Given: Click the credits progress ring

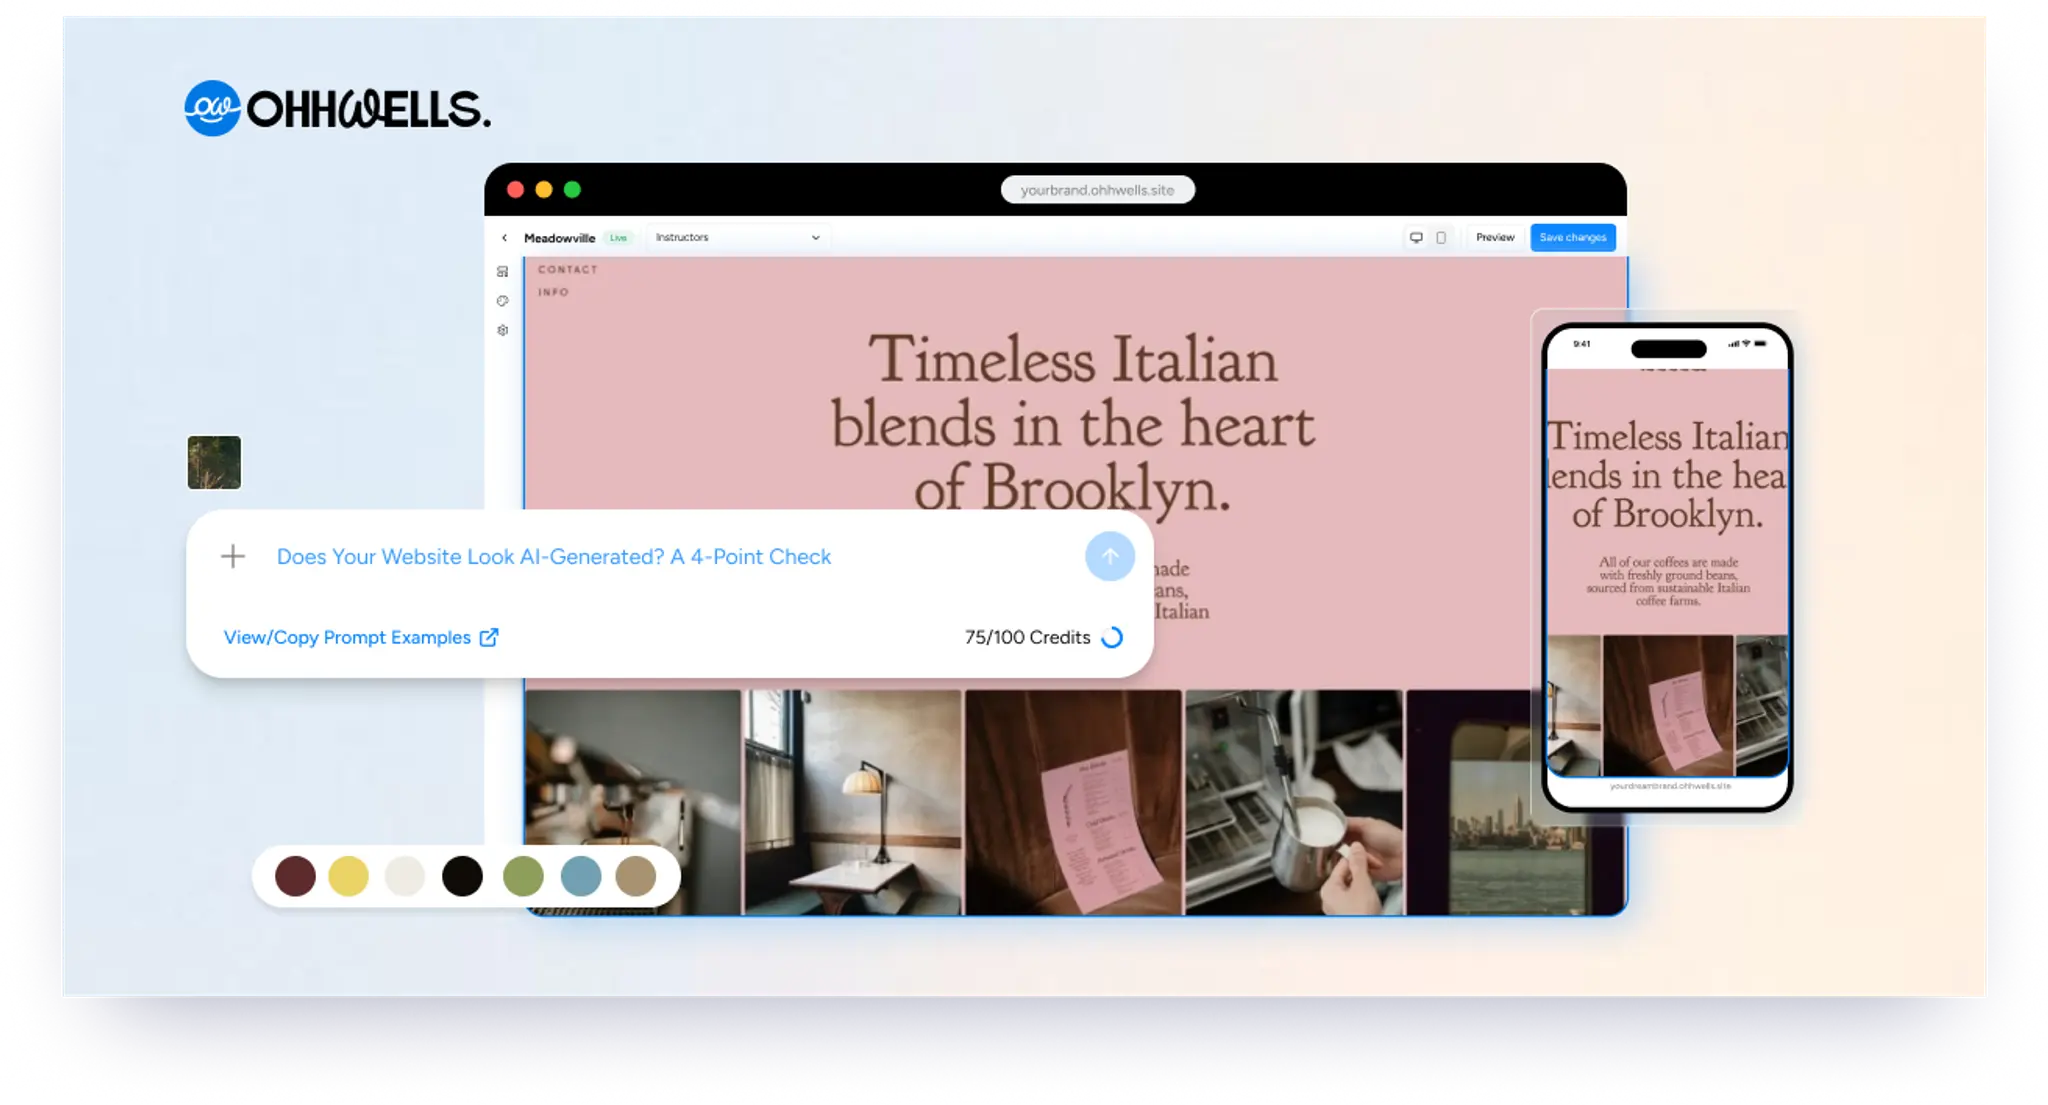Looking at the screenshot, I should [1112, 638].
